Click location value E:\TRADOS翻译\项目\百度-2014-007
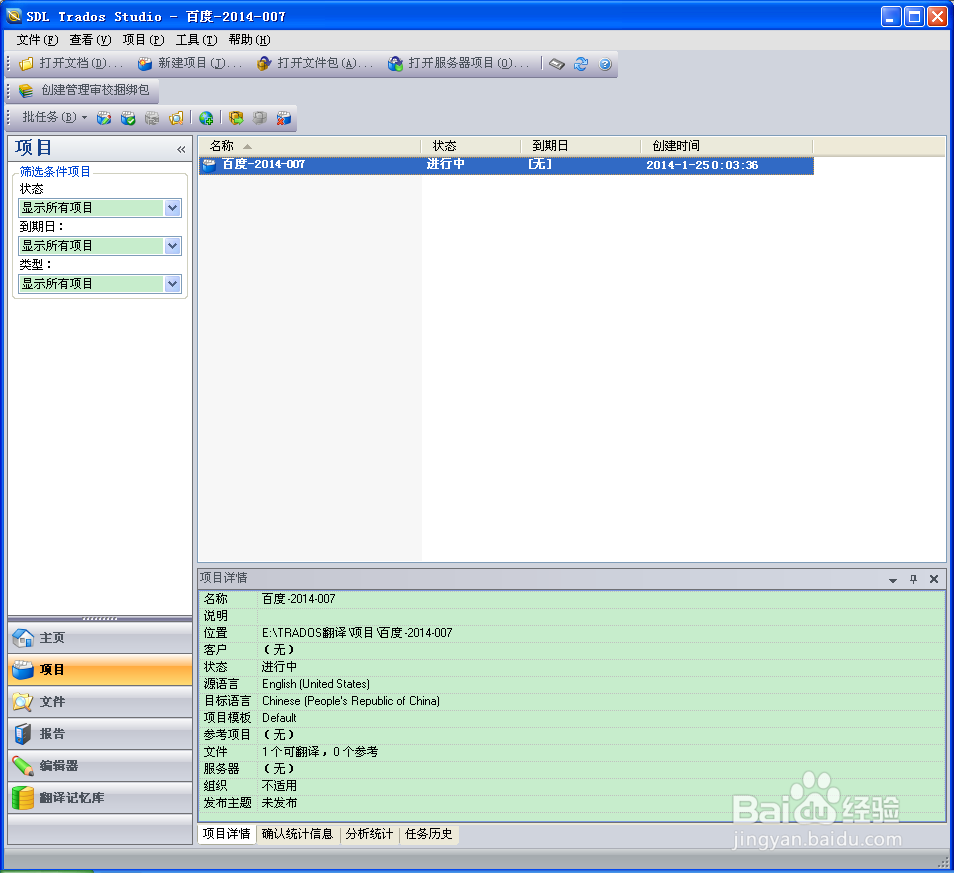Image resolution: width=954 pixels, height=873 pixels. [x=357, y=633]
